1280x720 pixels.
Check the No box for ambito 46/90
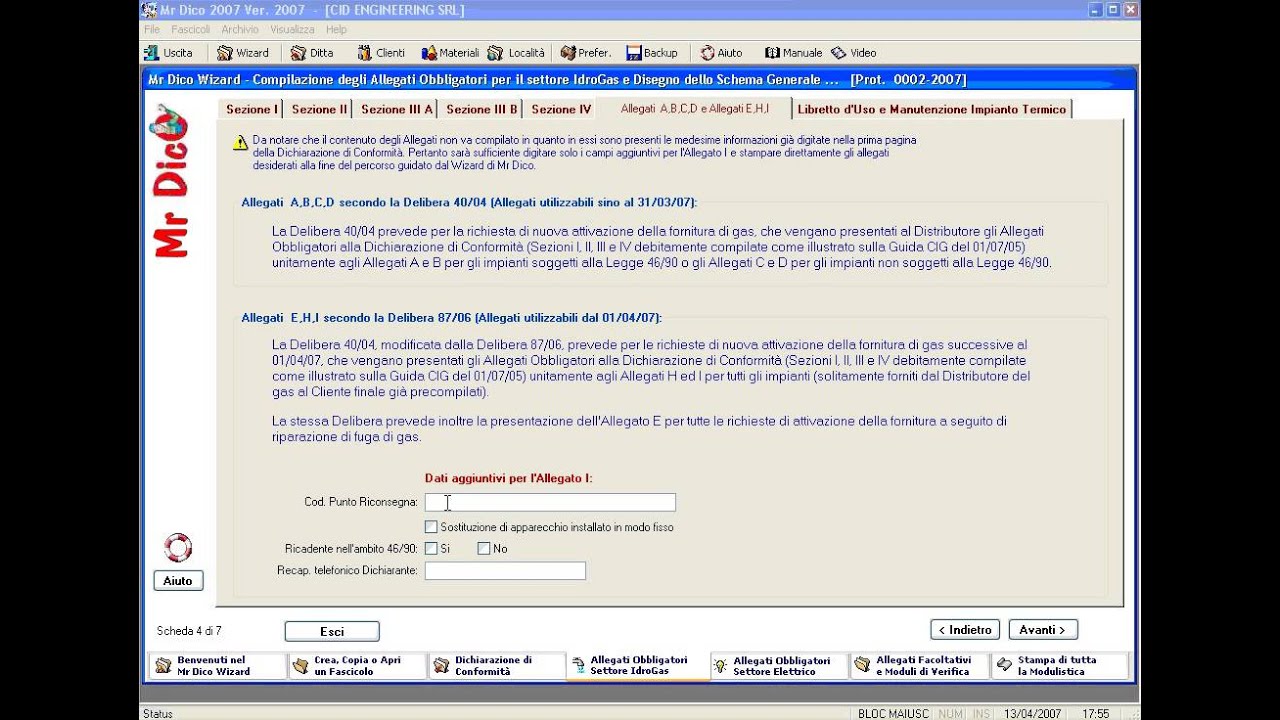pyautogui.click(x=484, y=548)
